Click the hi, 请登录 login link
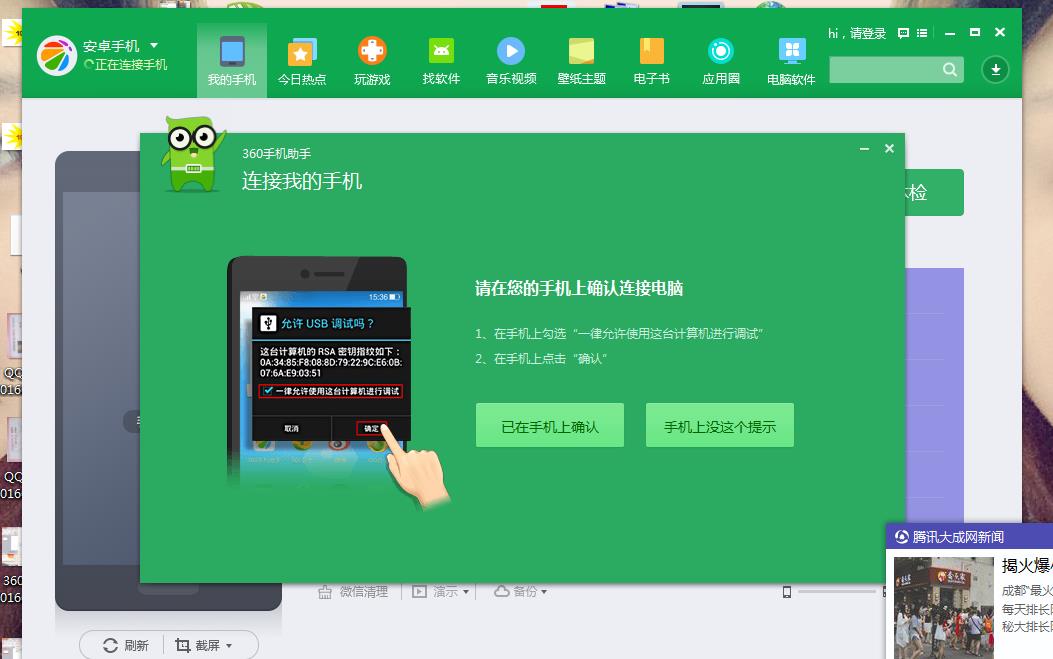This screenshot has width=1053, height=659. (x=857, y=33)
